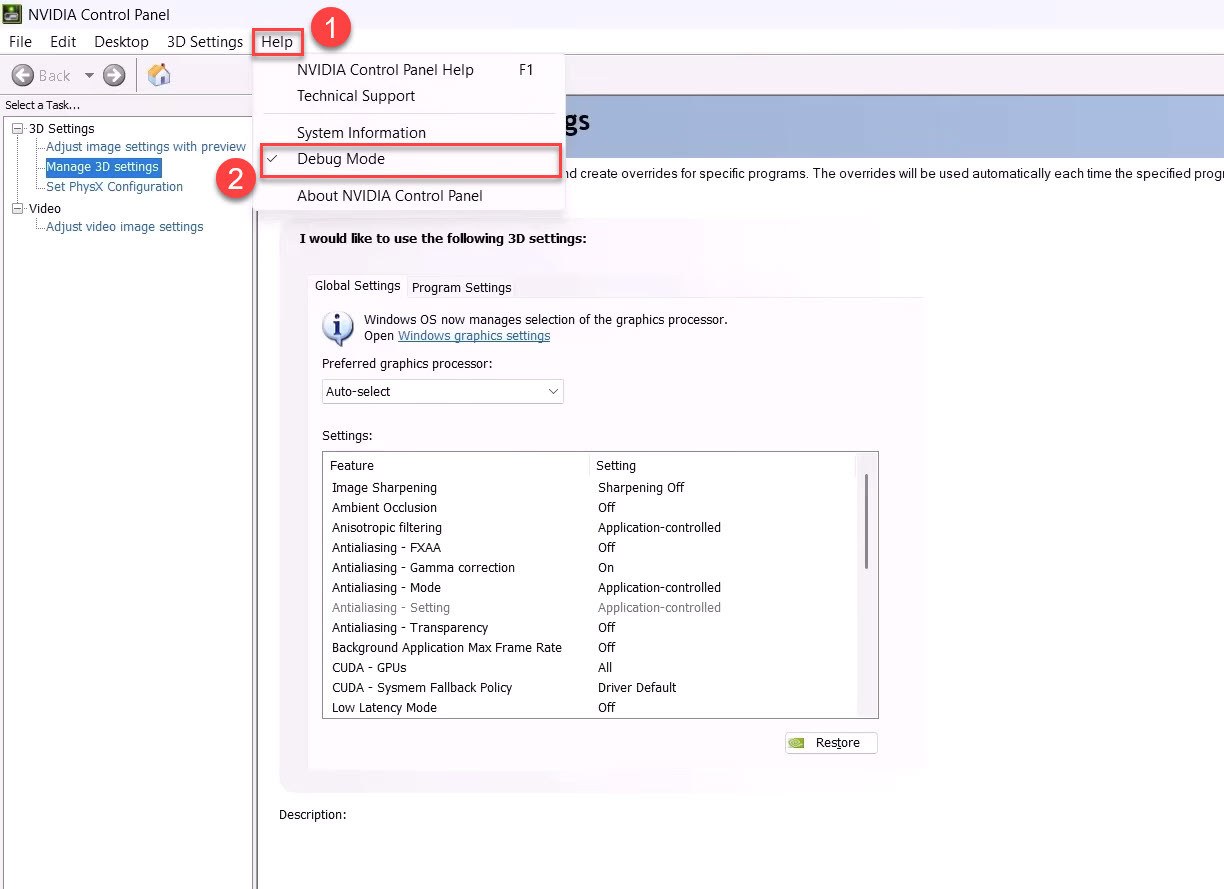Click the Back arrow icon
This screenshot has width=1224, height=889.
point(23,75)
